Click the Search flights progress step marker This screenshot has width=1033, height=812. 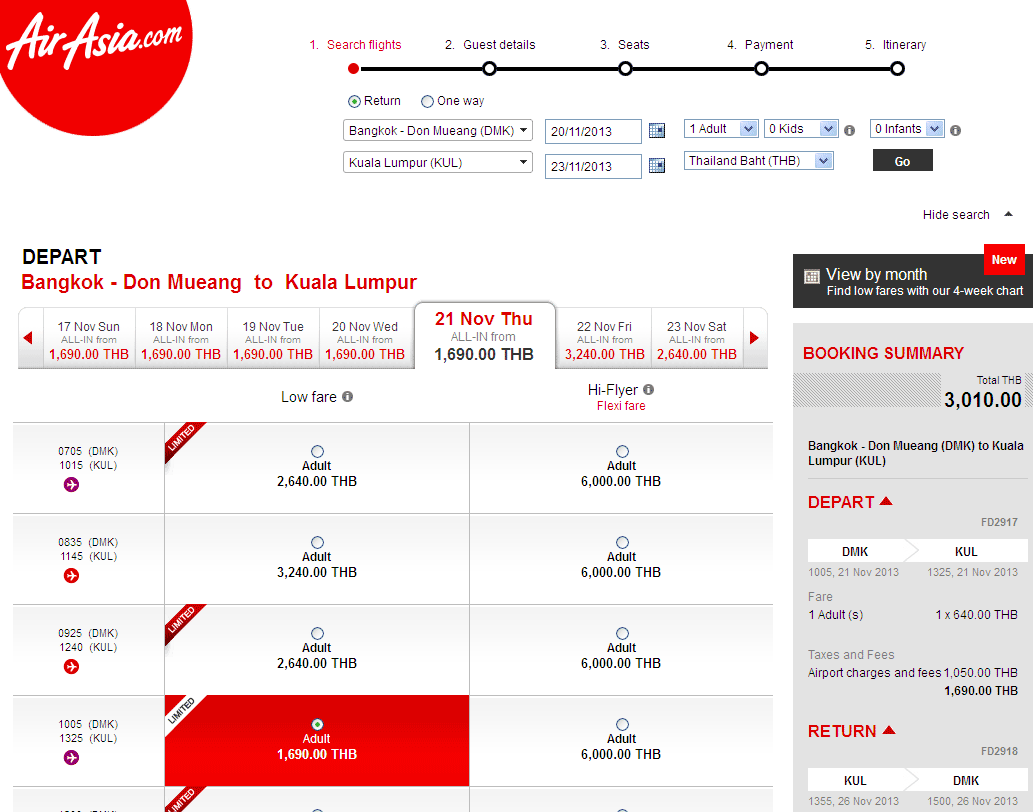(354, 68)
